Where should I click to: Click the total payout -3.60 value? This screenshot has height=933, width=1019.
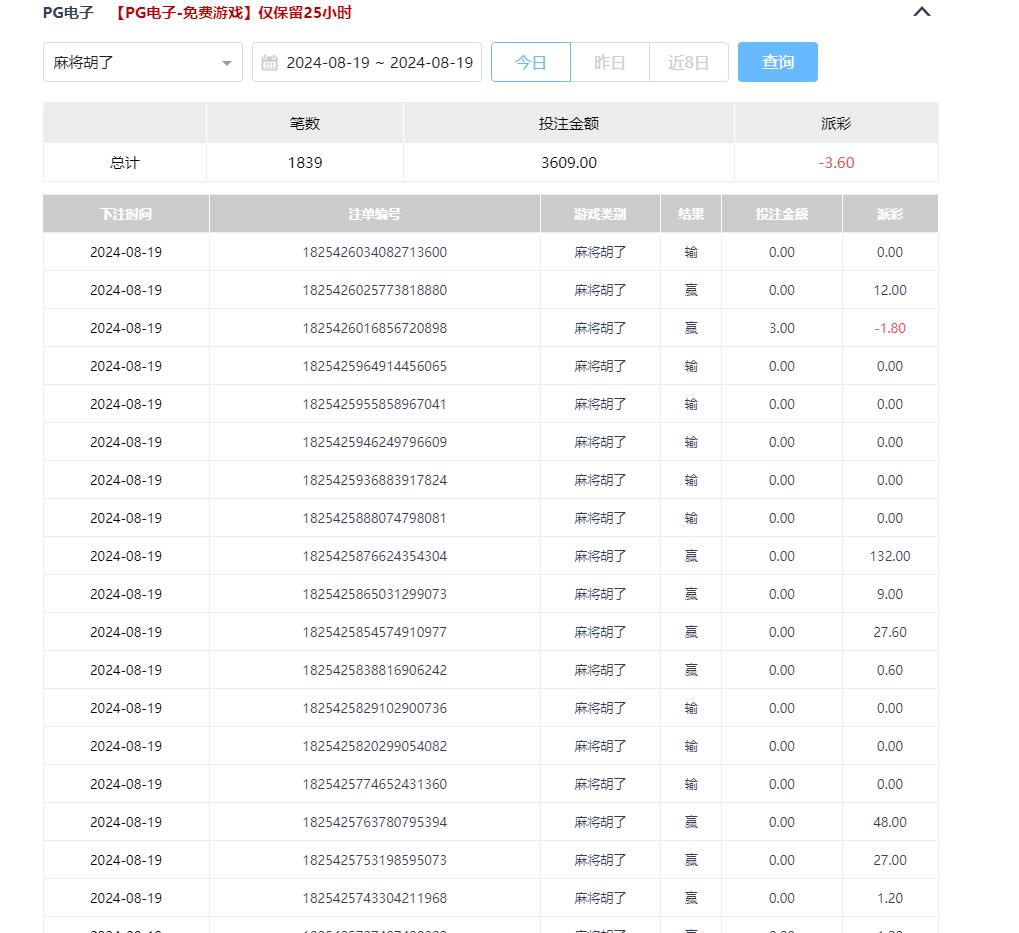[836, 162]
